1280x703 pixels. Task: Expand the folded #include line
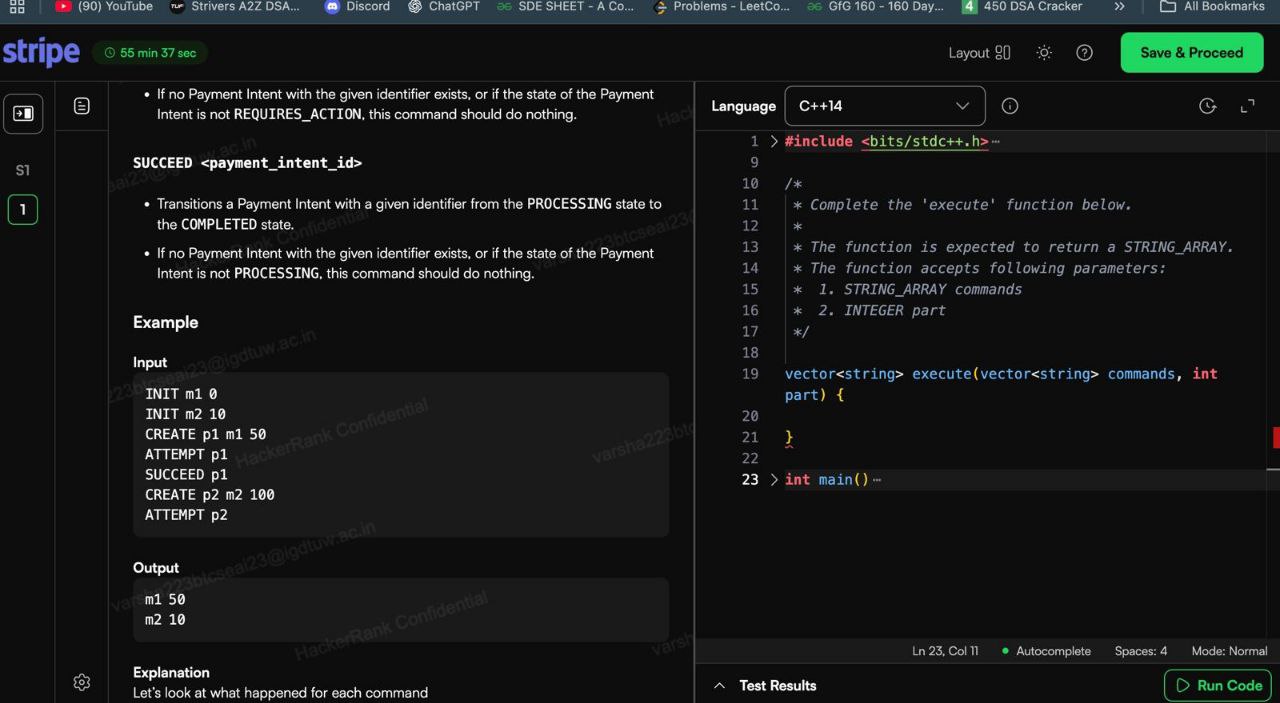coord(774,142)
